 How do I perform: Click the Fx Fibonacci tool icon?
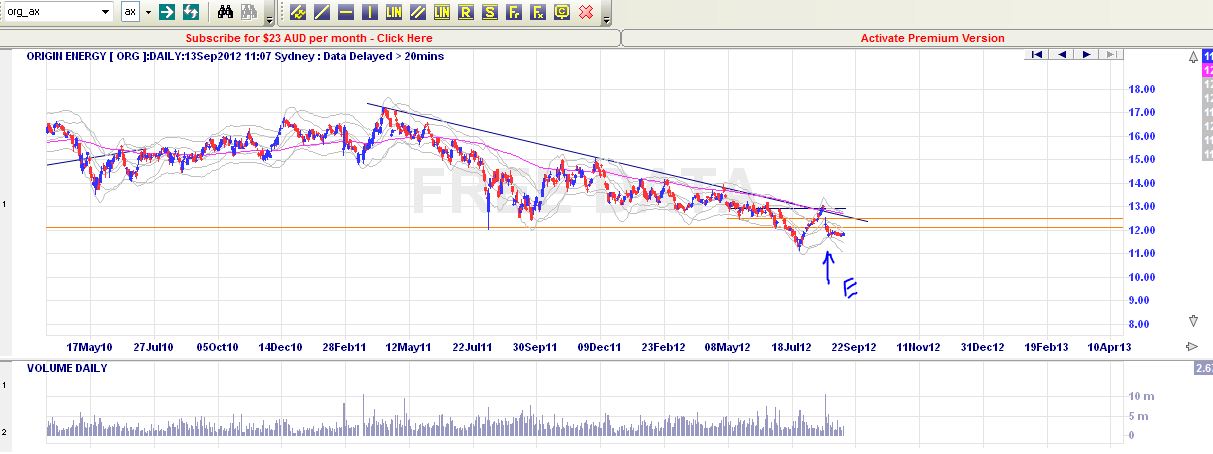pyautogui.click(x=537, y=12)
